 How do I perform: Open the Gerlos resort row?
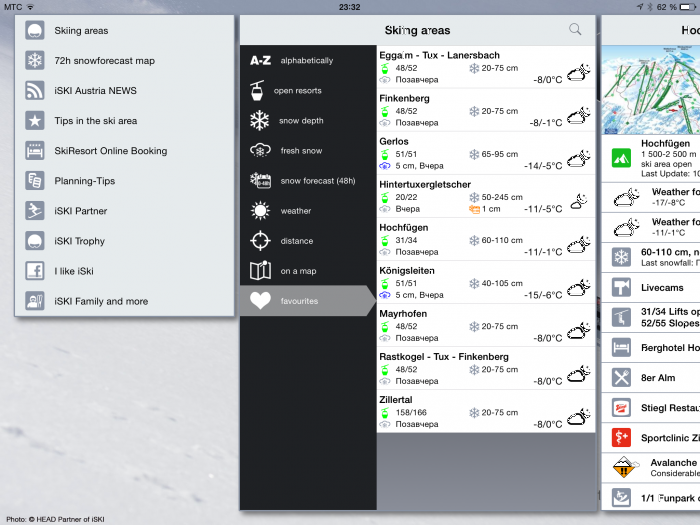[486, 153]
